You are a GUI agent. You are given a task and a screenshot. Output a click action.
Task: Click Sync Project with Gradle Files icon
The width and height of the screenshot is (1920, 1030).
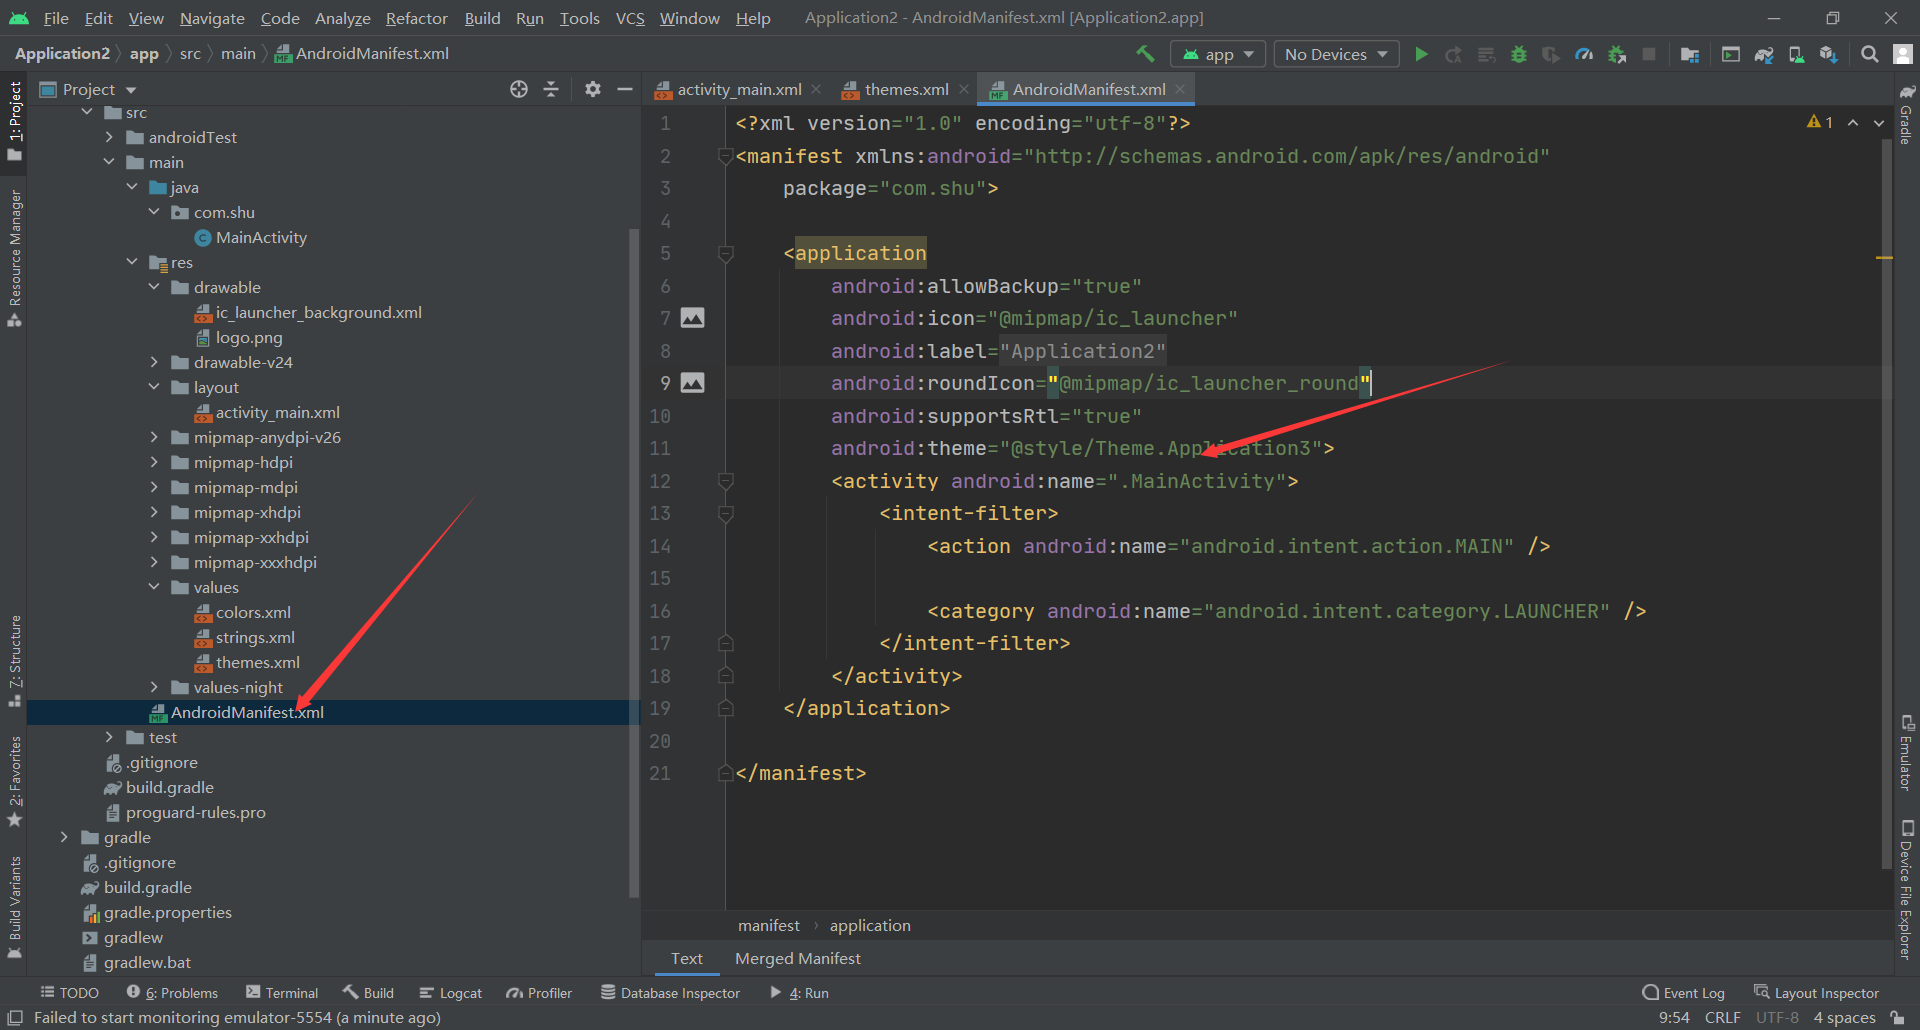click(x=1764, y=54)
